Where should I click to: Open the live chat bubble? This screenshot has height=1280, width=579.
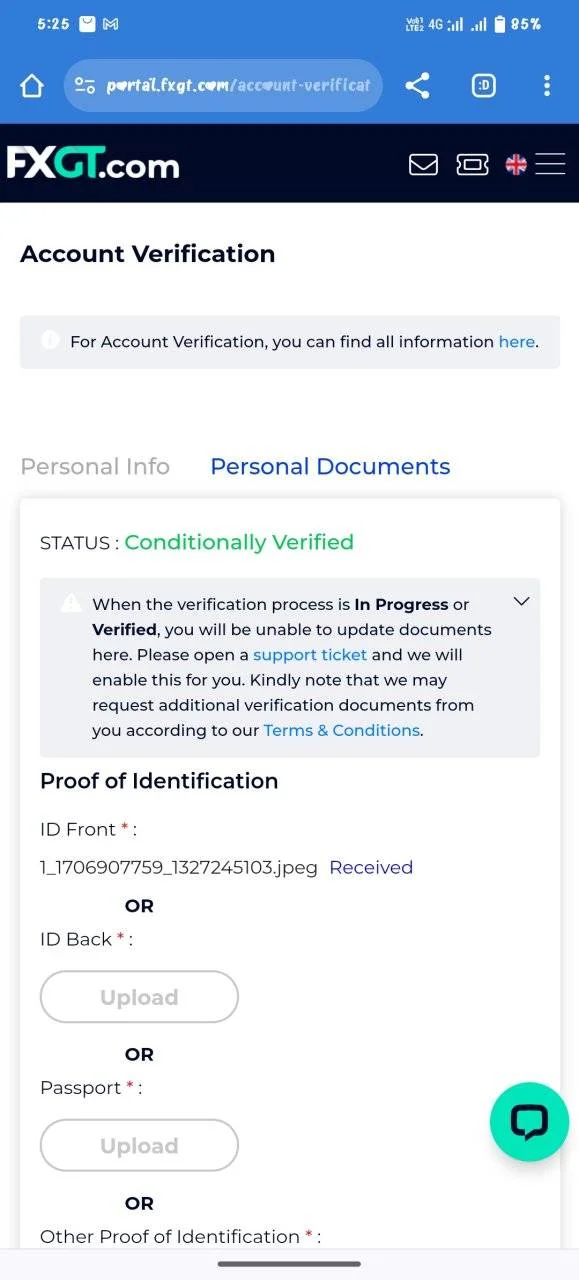tap(529, 1122)
